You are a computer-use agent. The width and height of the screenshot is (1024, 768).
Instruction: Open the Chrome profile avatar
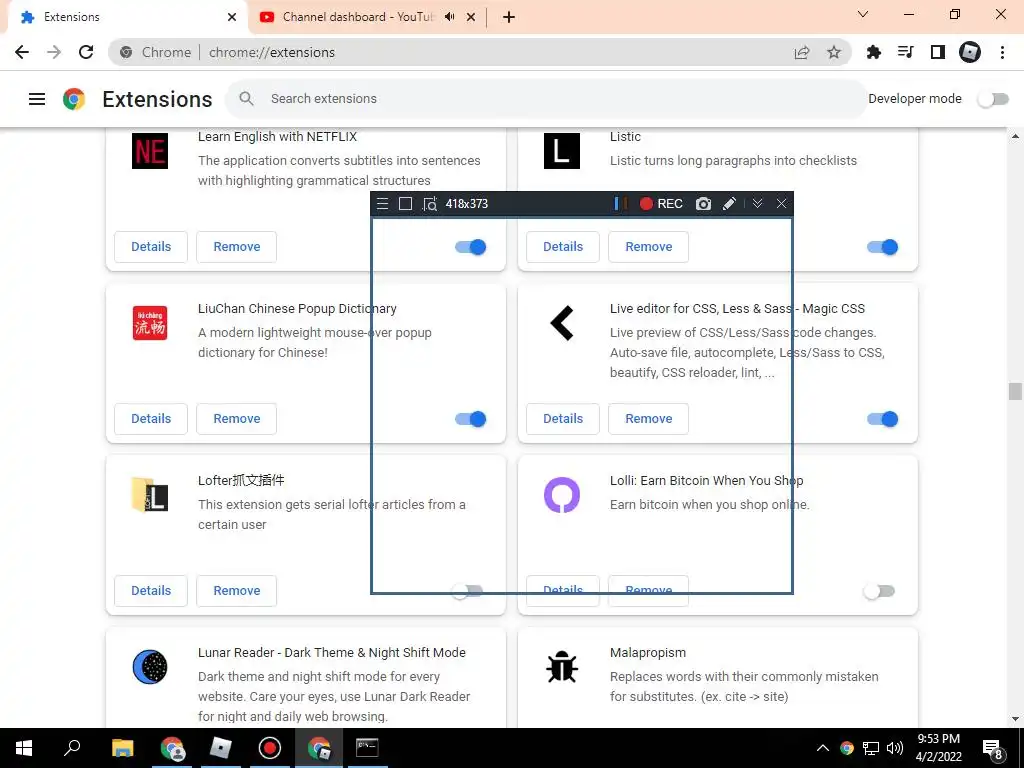point(970,52)
